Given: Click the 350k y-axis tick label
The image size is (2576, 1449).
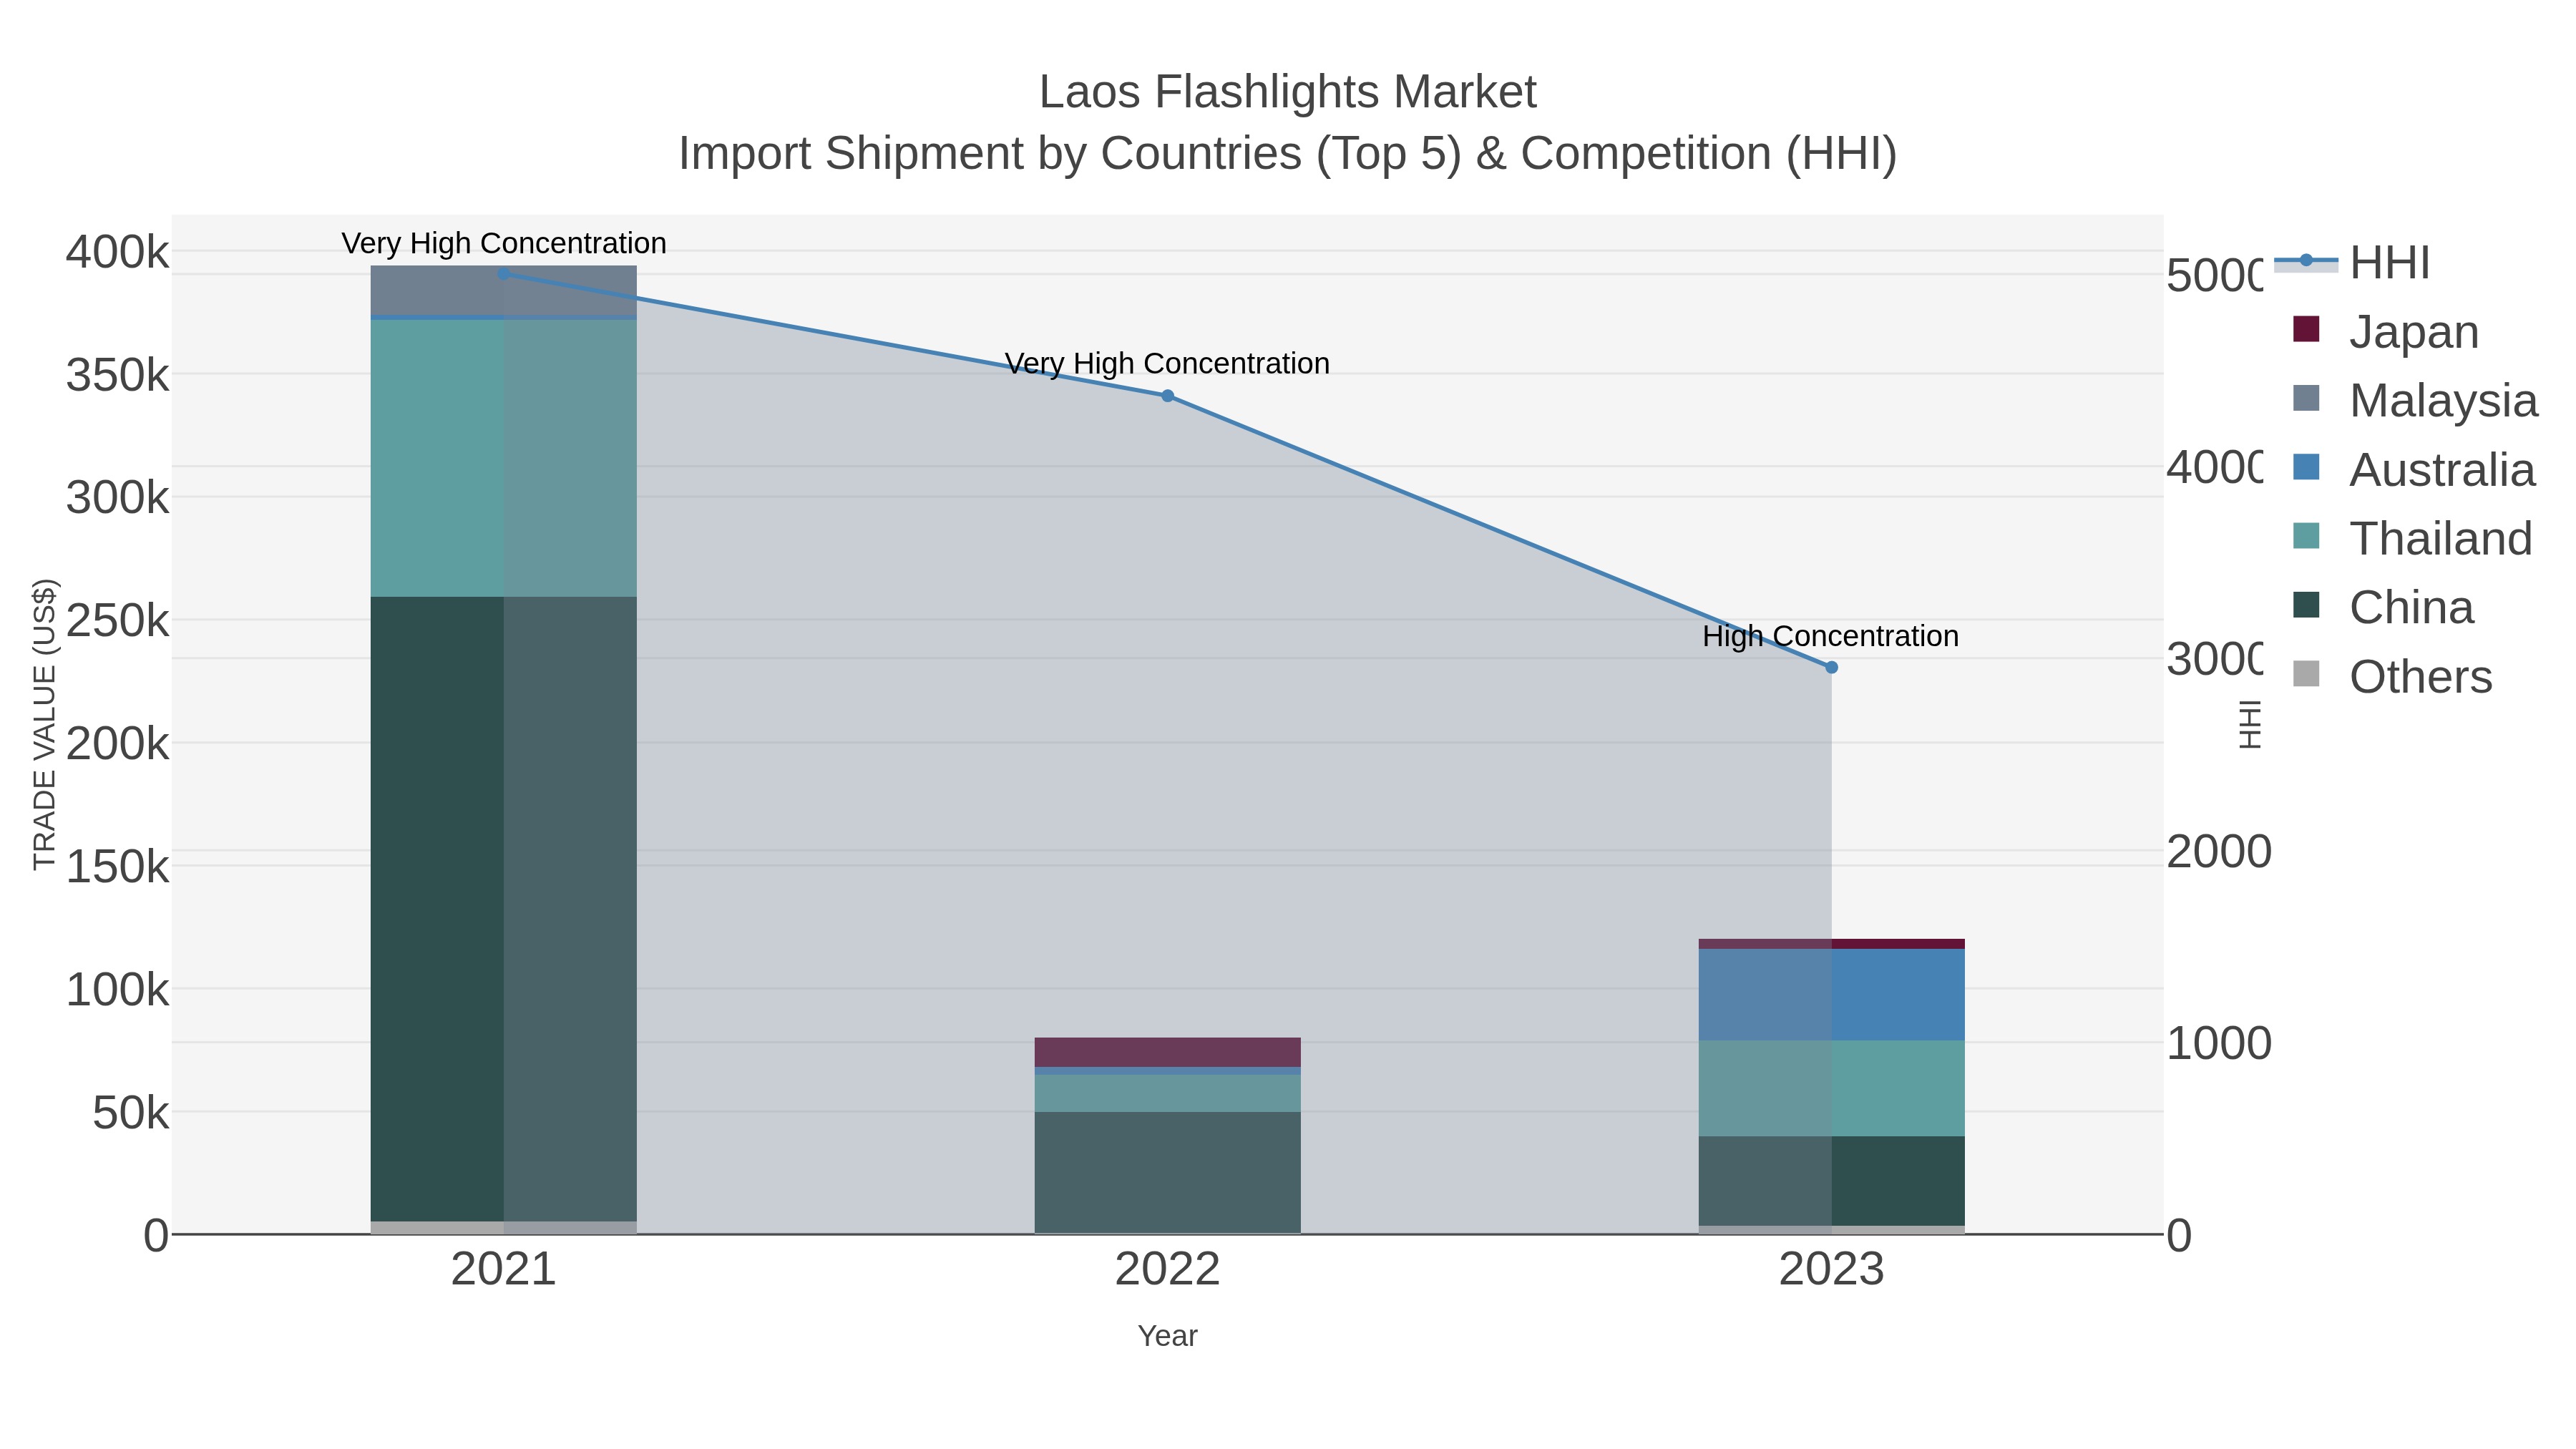Looking at the screenshot, I should pyautogui.click(x=117, y=376).
